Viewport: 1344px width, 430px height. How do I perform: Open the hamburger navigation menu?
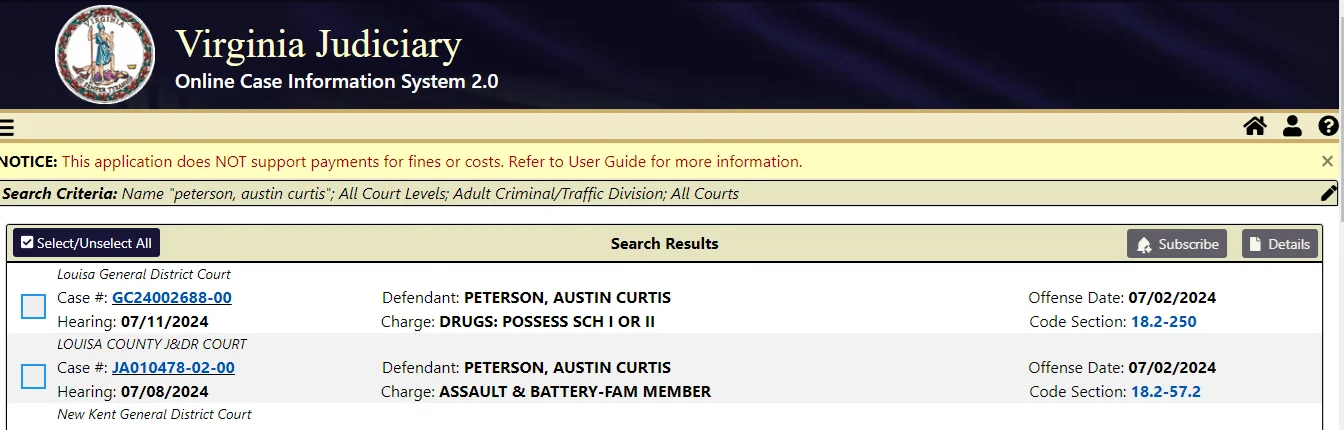coord(6,127)
